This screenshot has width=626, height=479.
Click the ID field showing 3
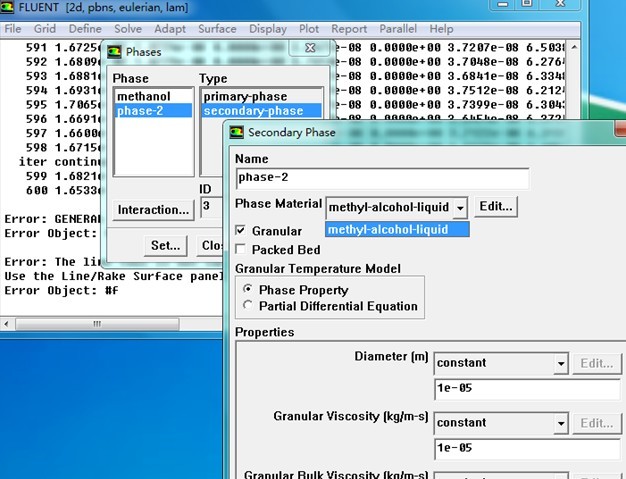pos(212,207)
